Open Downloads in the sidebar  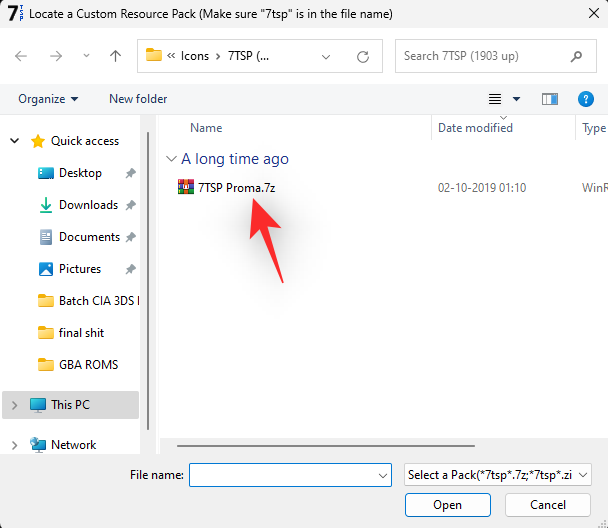coord(88,205)
